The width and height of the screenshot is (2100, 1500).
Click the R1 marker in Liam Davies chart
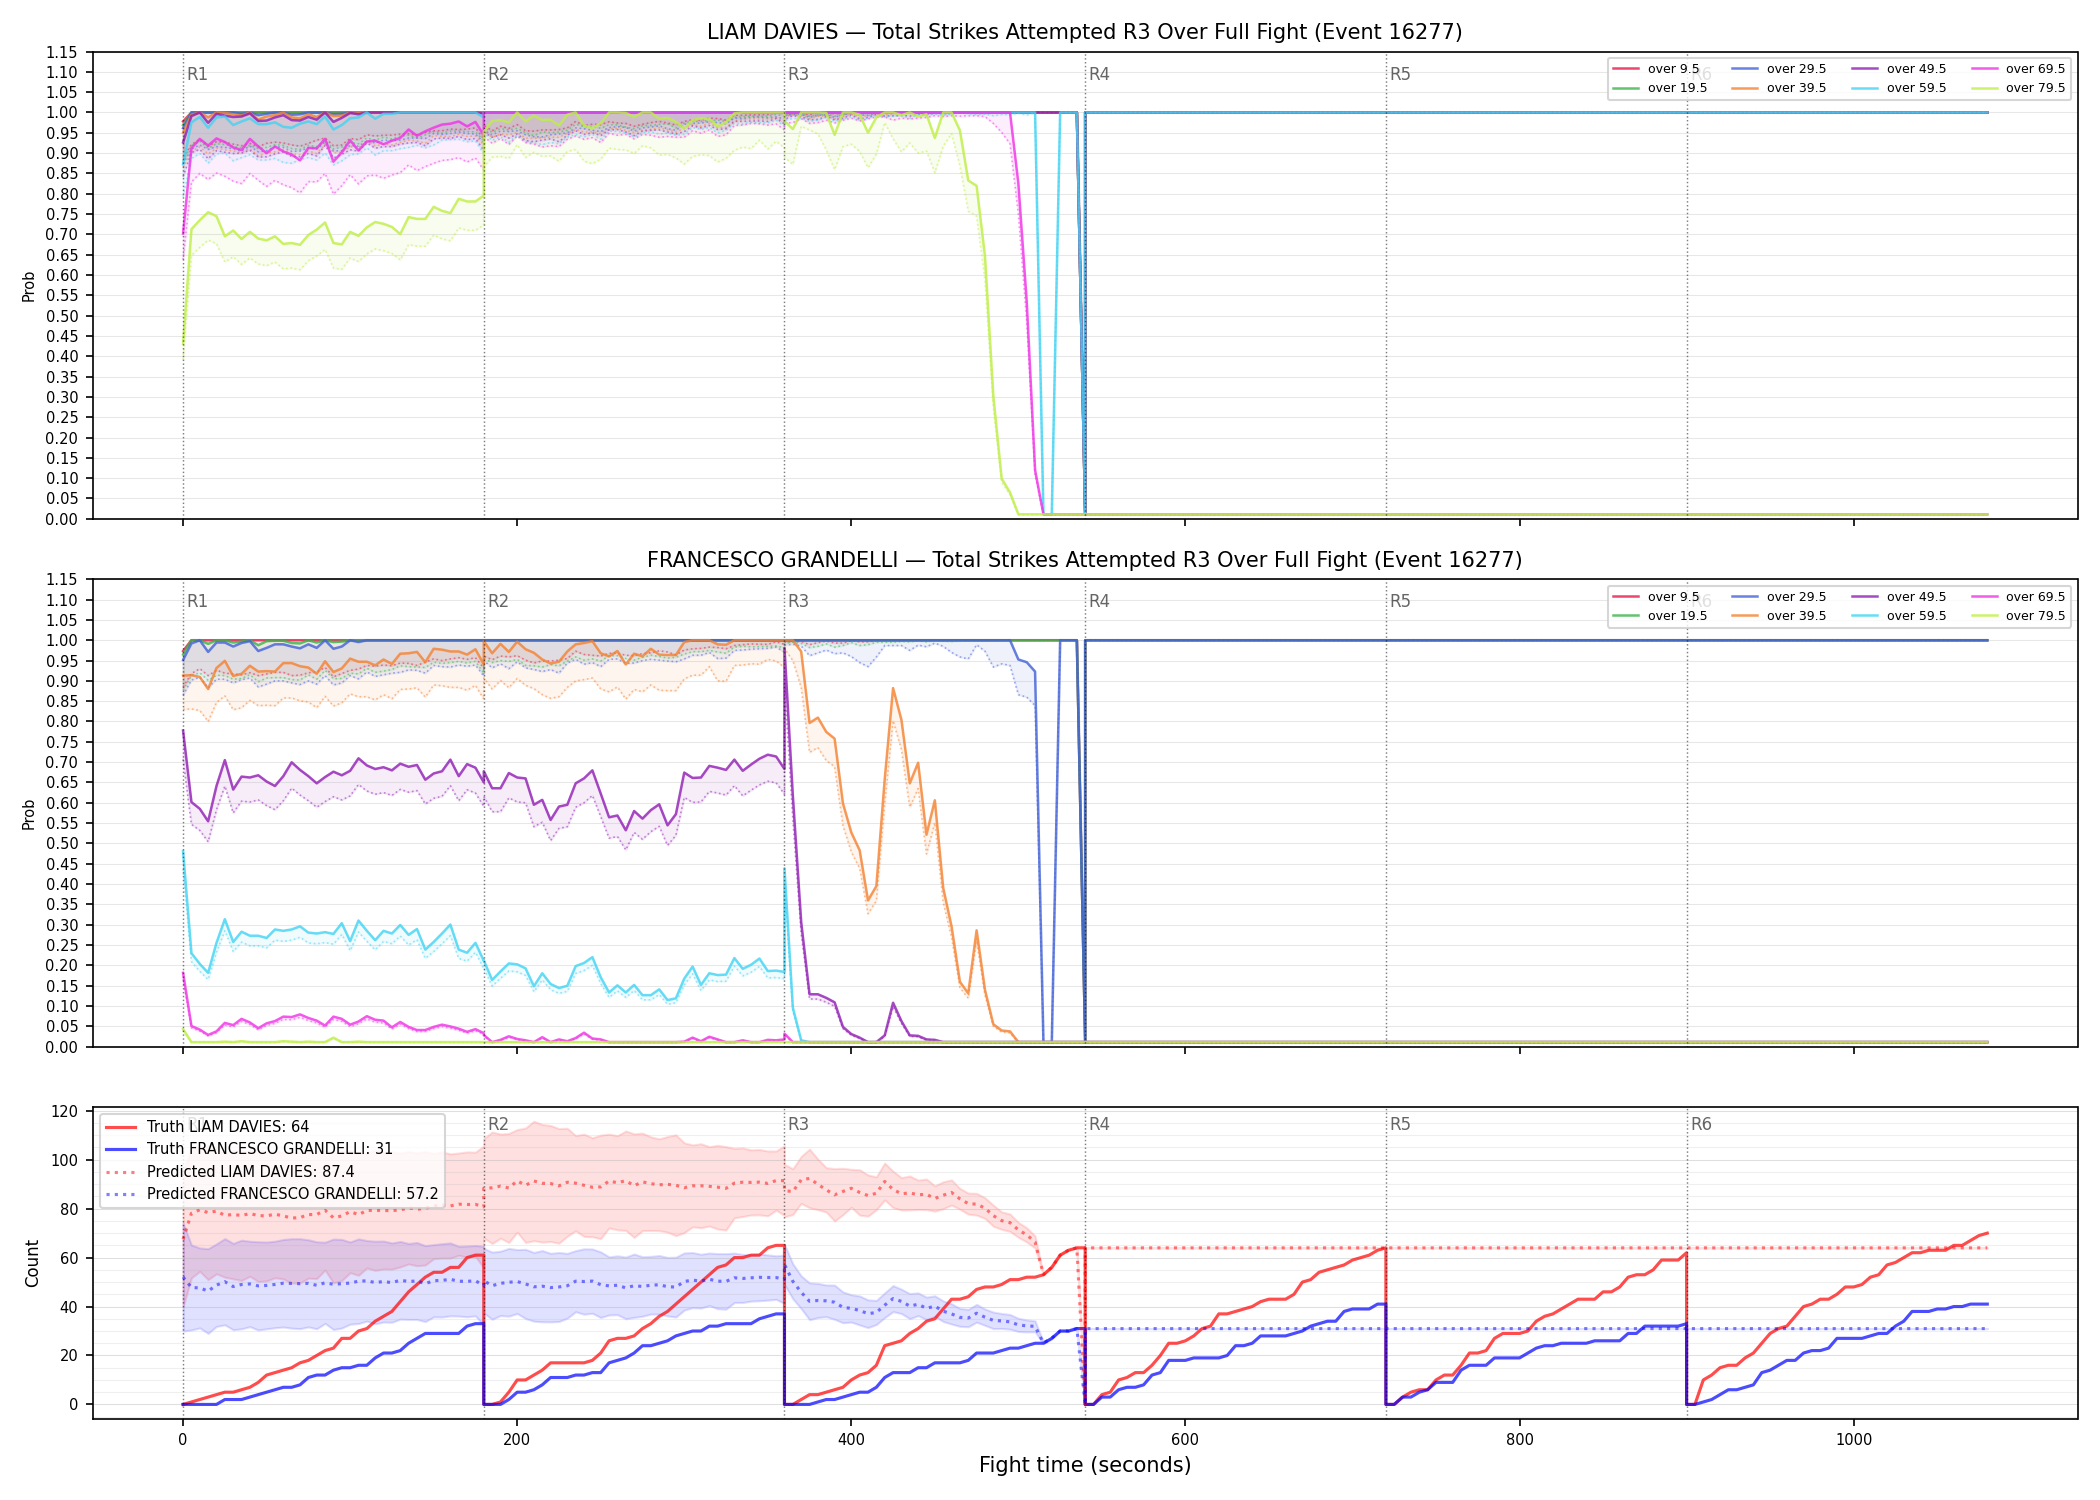coord(197,74)
